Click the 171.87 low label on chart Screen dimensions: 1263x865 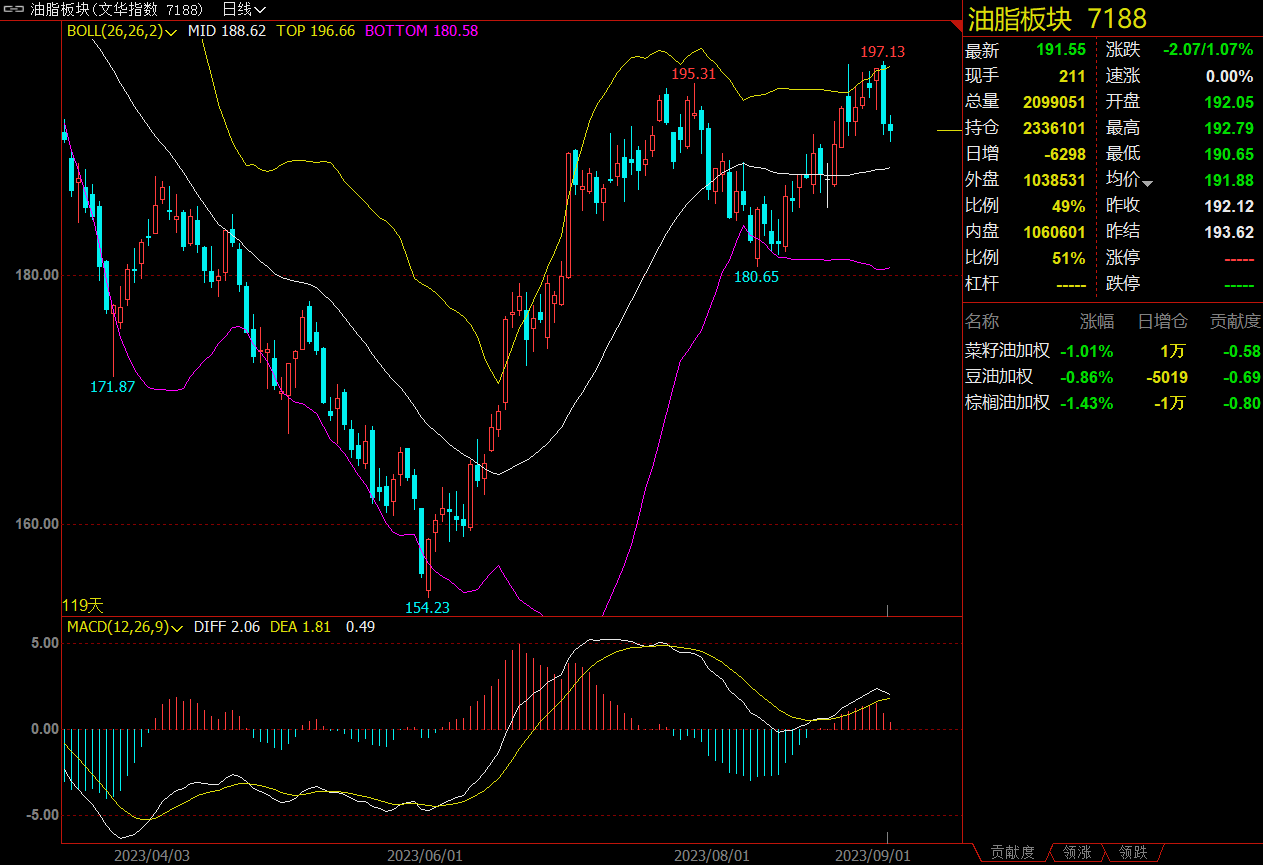[112, 387]
